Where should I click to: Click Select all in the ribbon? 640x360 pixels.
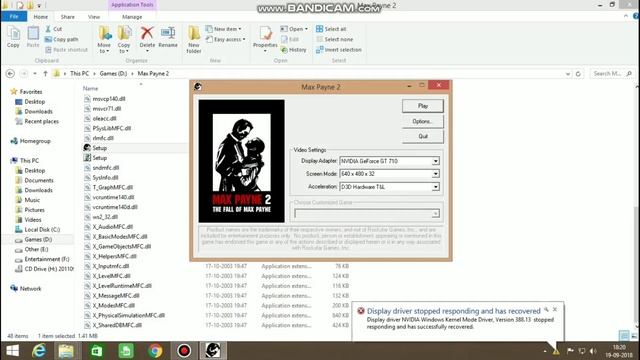[x=331, y=29]
